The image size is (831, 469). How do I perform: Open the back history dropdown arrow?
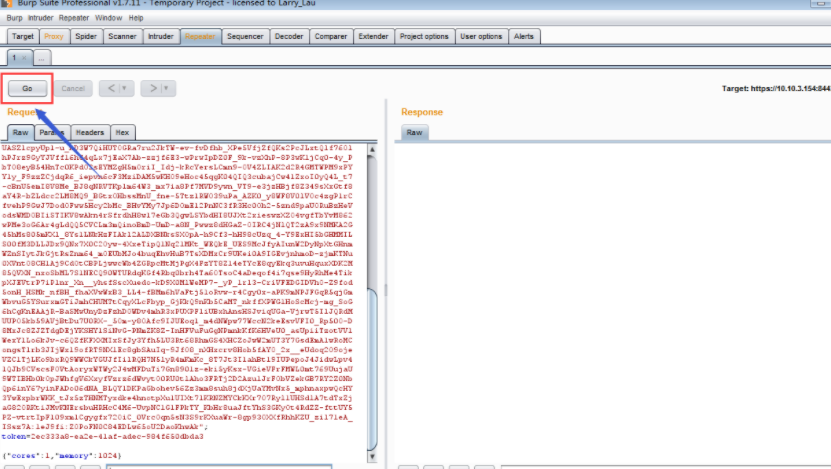pyautogui.click(x=125, y=89)
